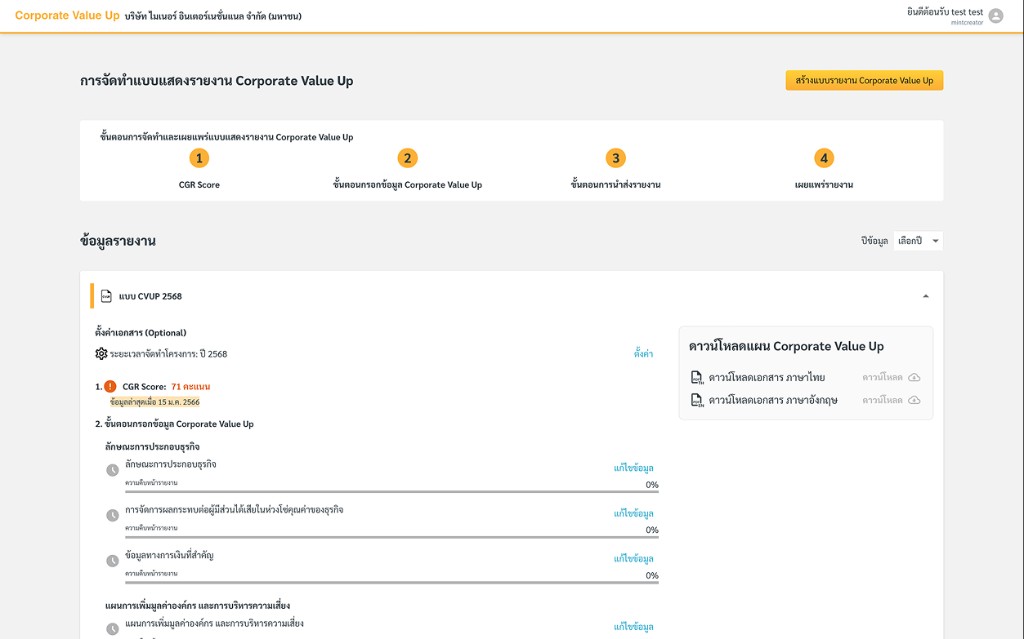Viewport: 1024px width, 639px height.
Task: Collapse the แบบ CVUP 2568 section arrow
Action: tap(925, 296)
